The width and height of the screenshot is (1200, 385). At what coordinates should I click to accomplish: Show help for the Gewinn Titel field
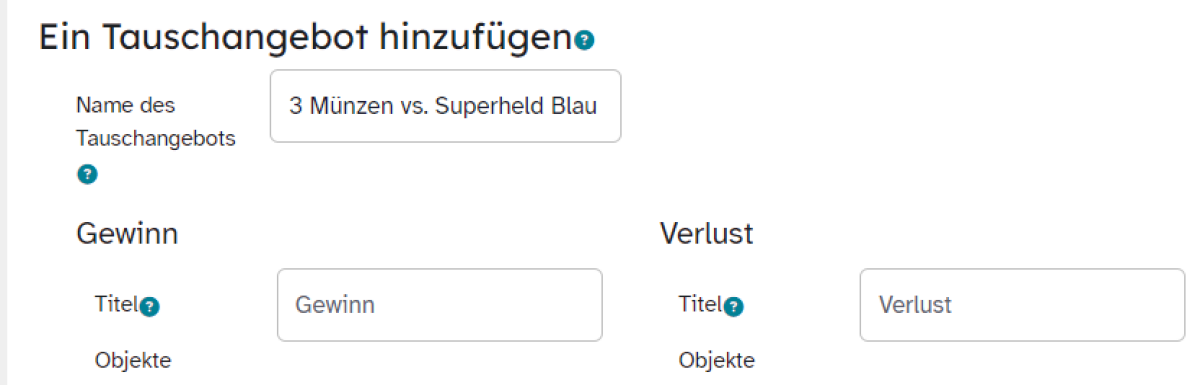149,307
